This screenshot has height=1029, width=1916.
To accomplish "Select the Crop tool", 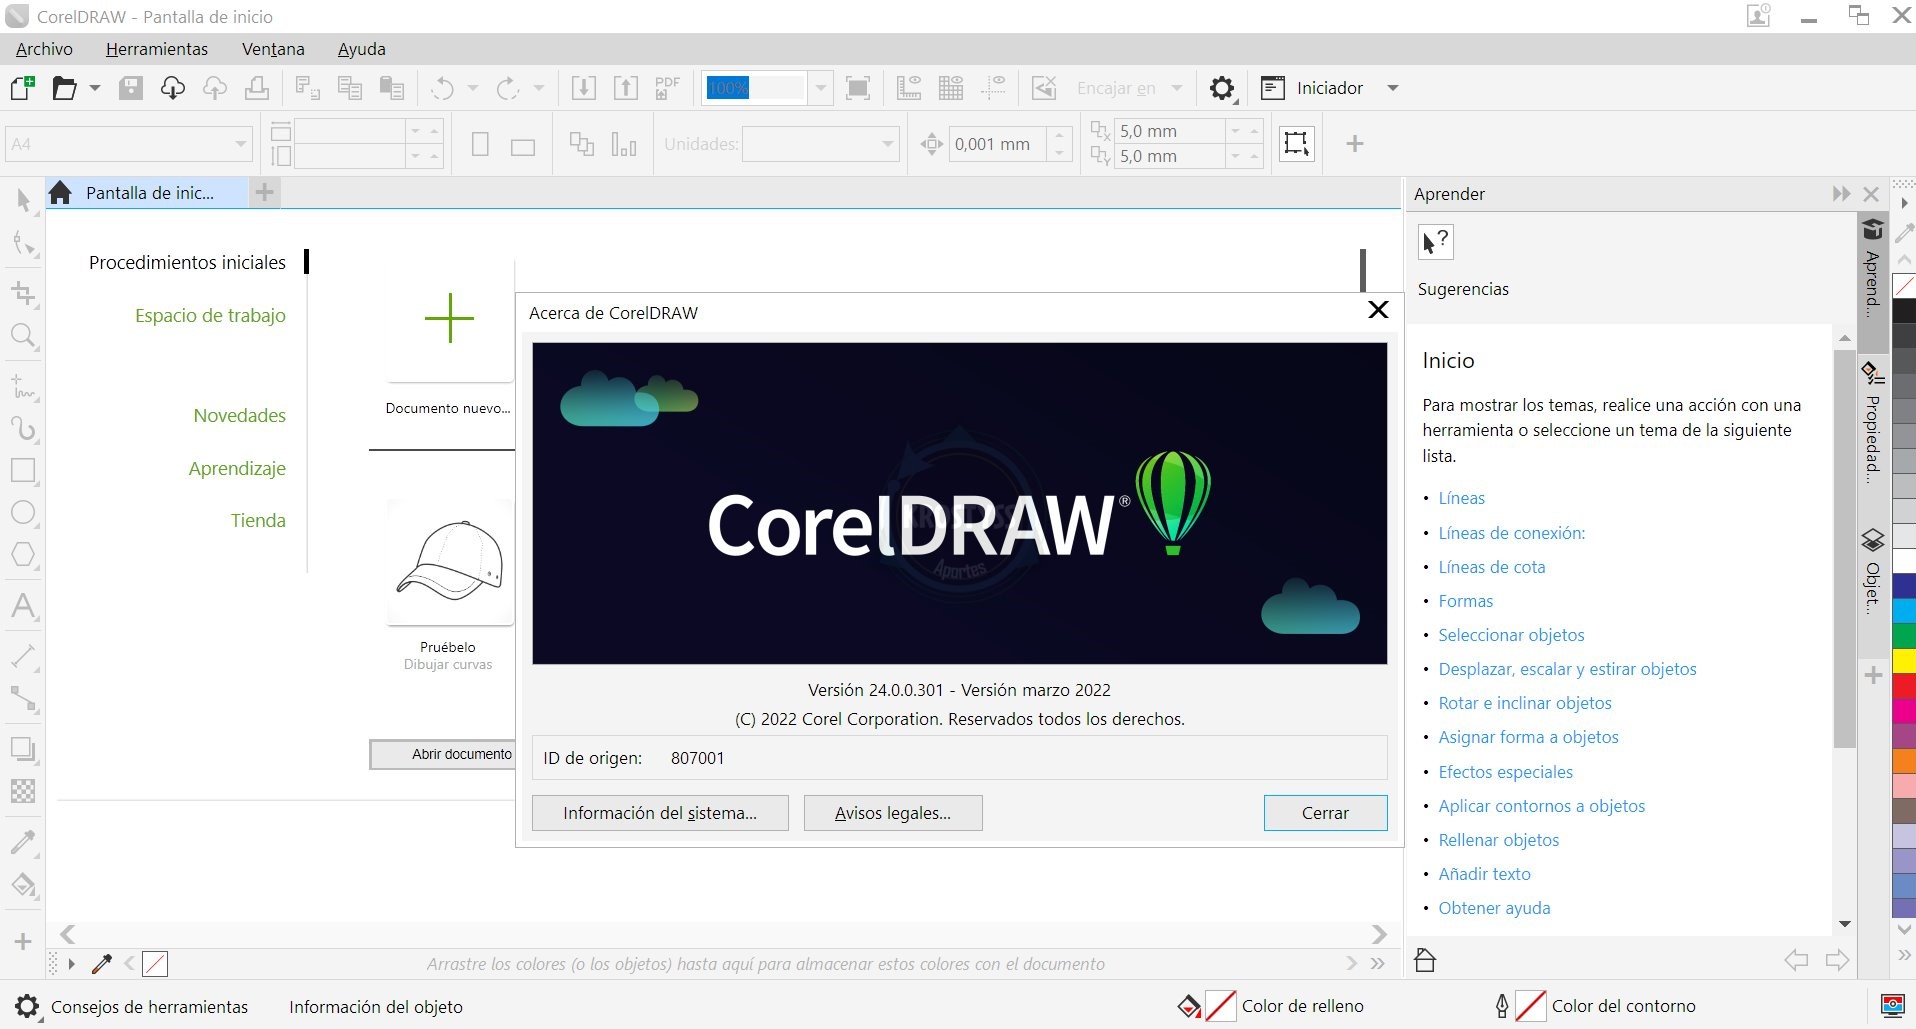I will point(23,293).
